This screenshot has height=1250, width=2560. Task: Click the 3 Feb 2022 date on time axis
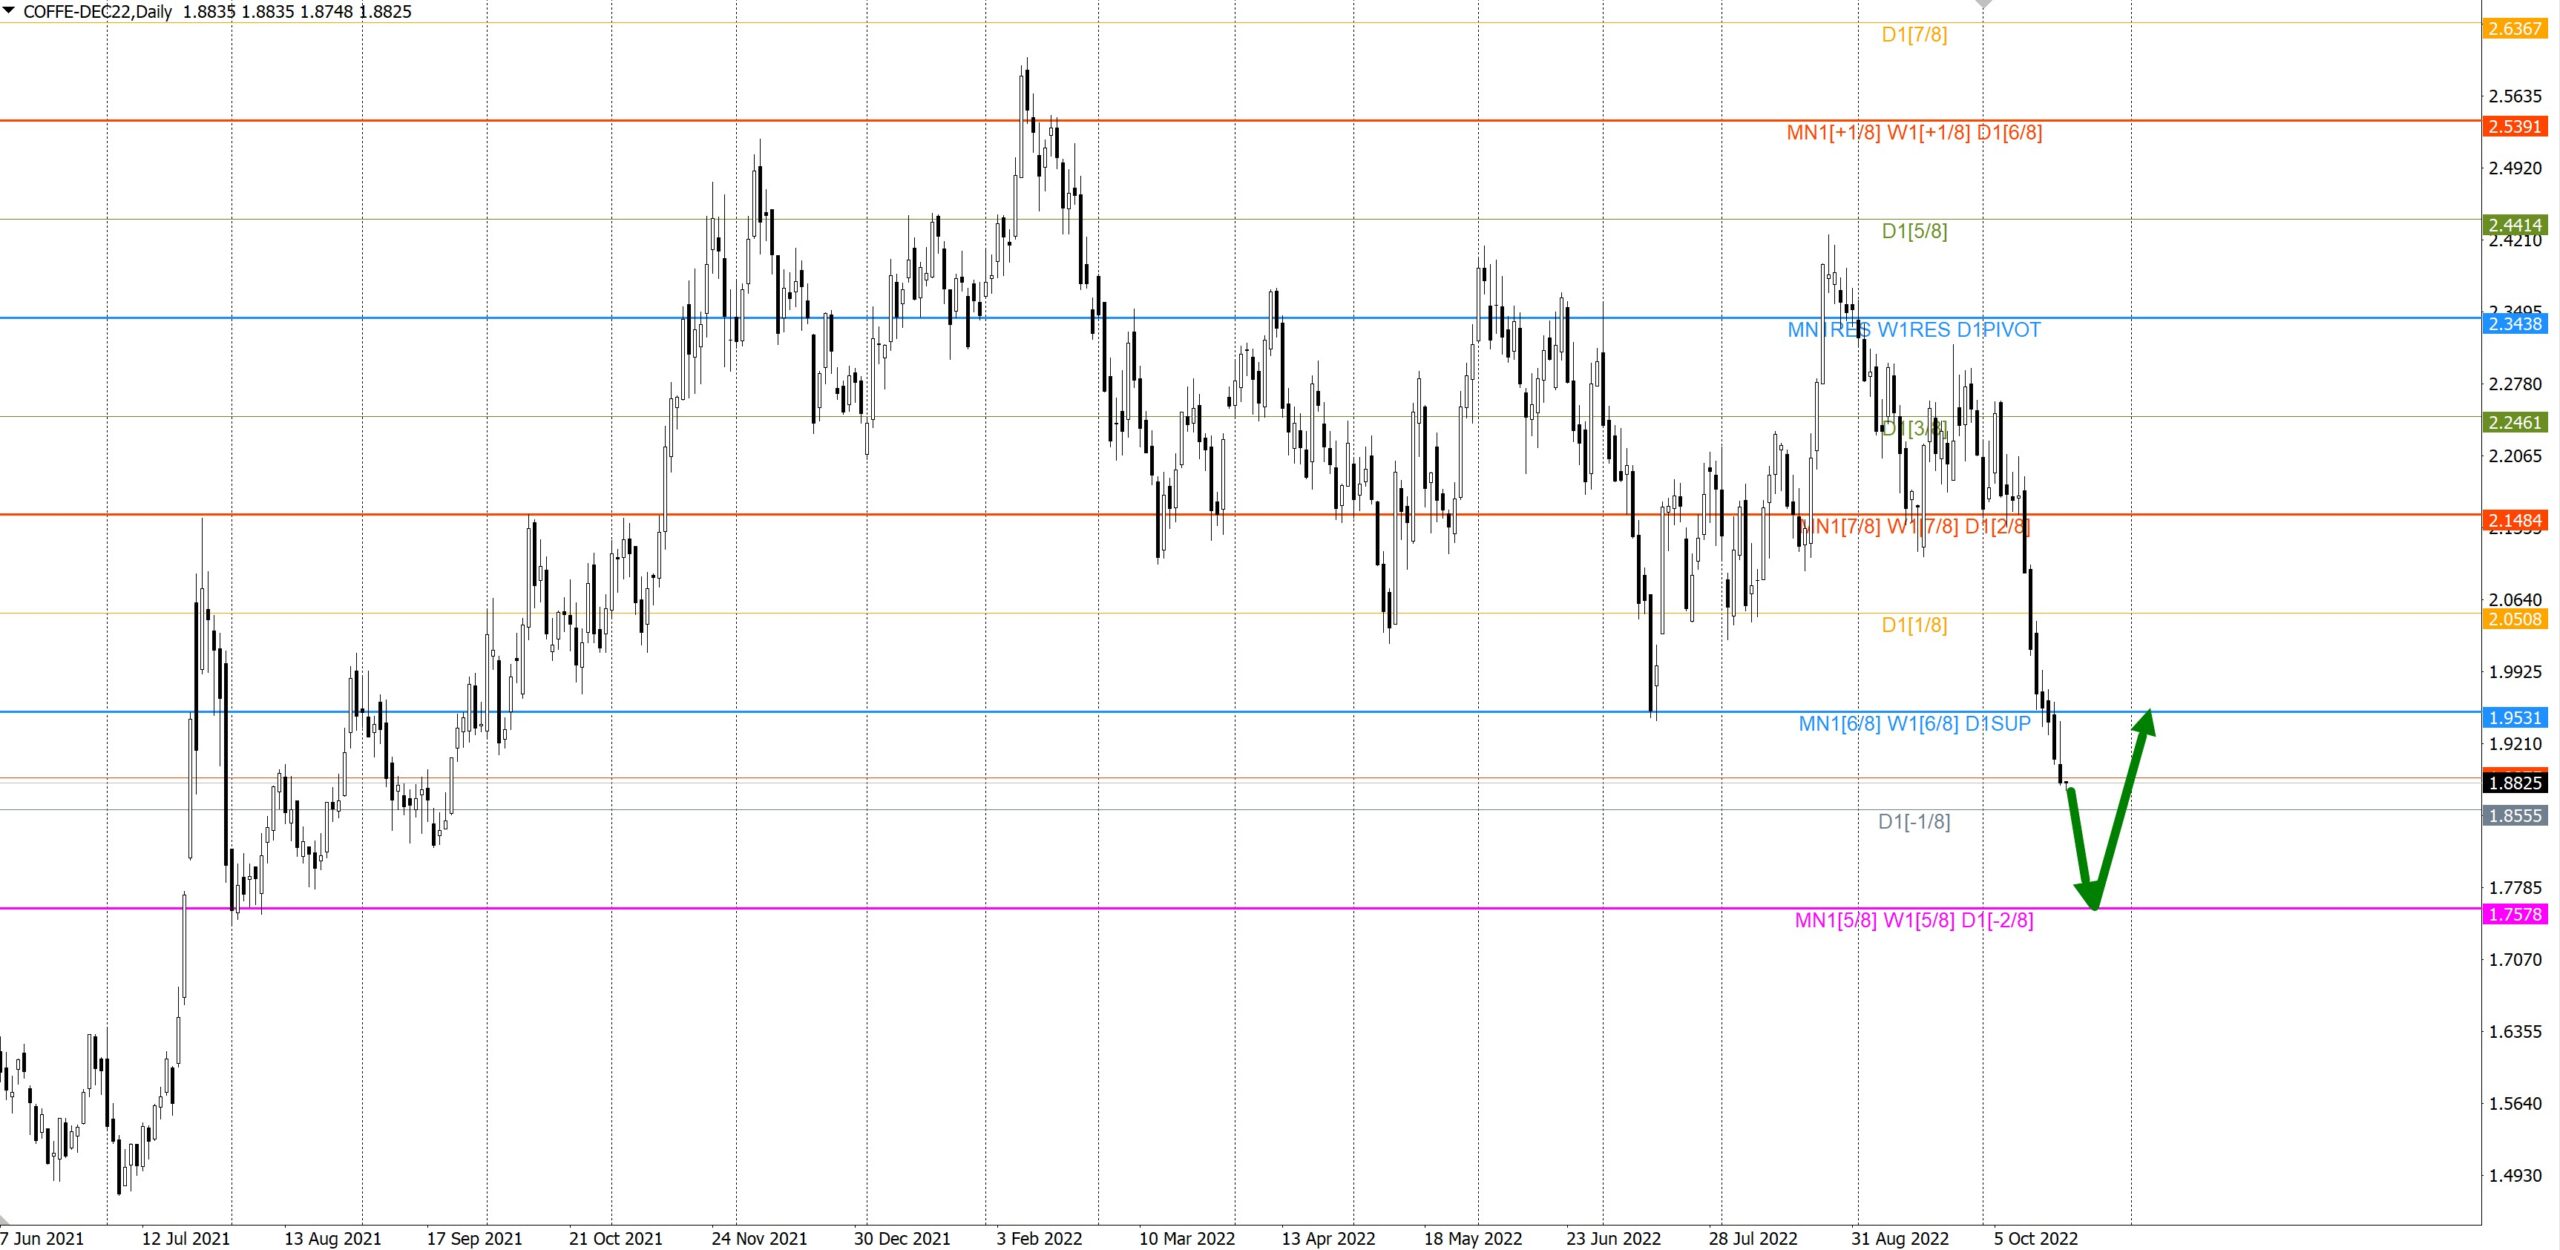[x=1039, y=1238]
